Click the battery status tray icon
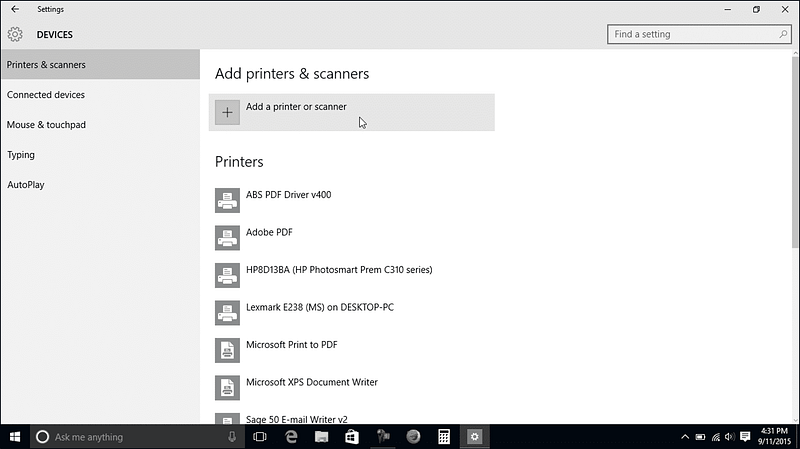 click(701, 437)
